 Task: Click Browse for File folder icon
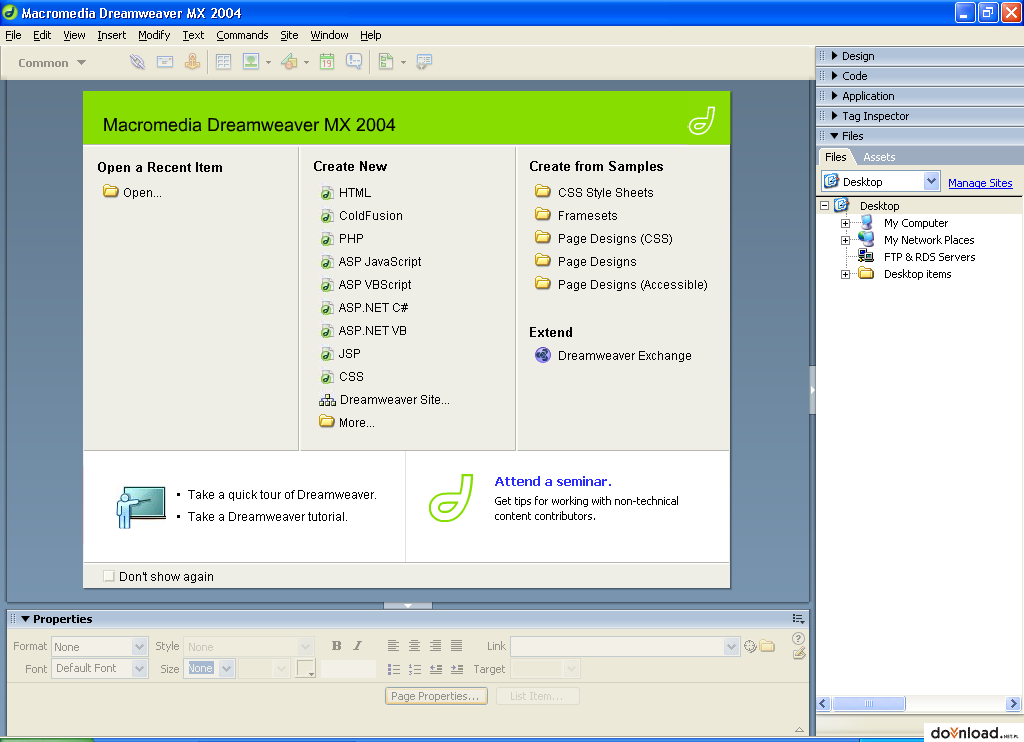(x=767, y=646)
